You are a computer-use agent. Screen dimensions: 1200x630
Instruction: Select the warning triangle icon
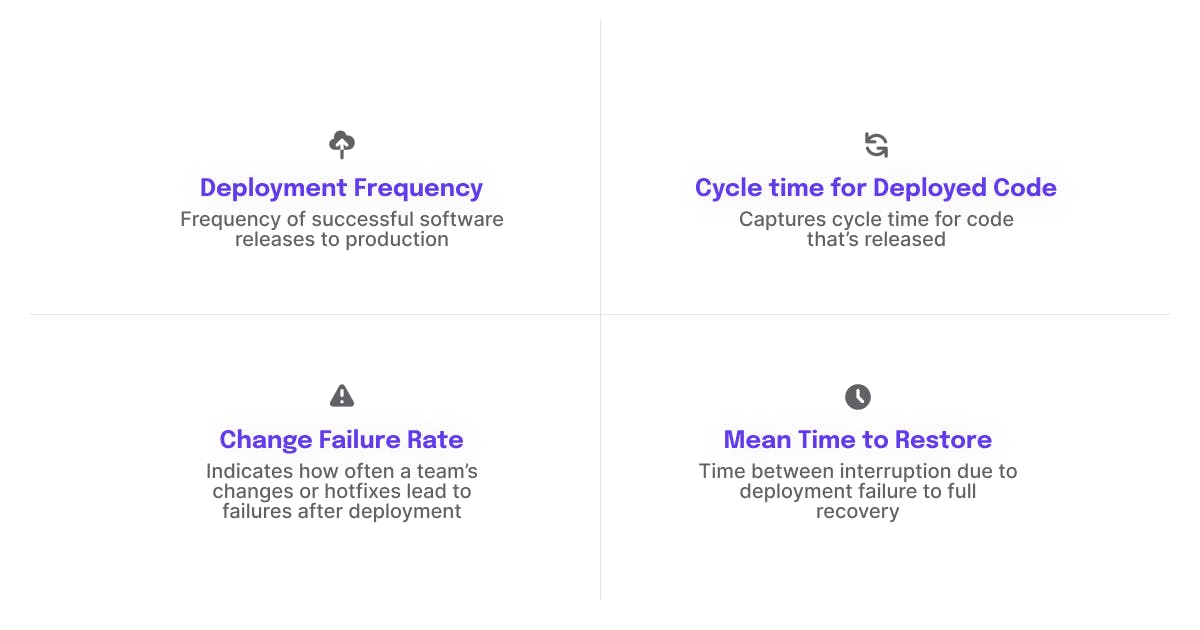coord(342,396)
